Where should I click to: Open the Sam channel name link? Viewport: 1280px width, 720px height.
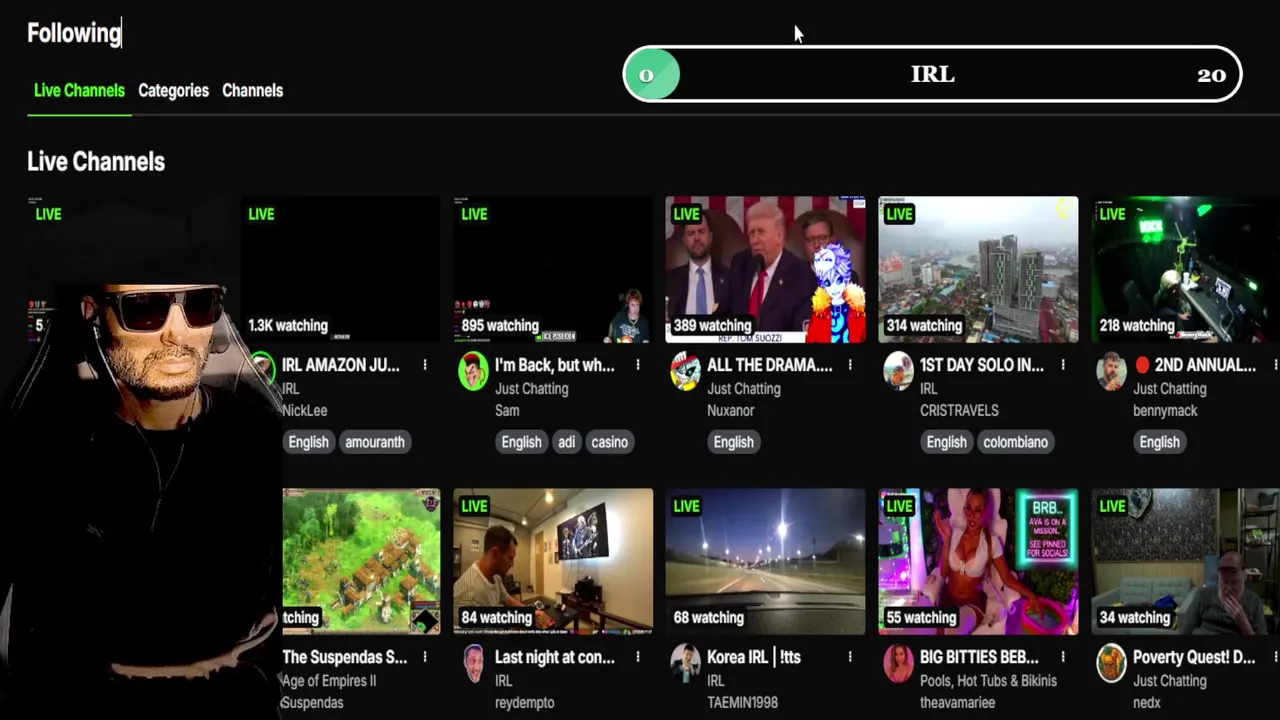click(507, 410)
